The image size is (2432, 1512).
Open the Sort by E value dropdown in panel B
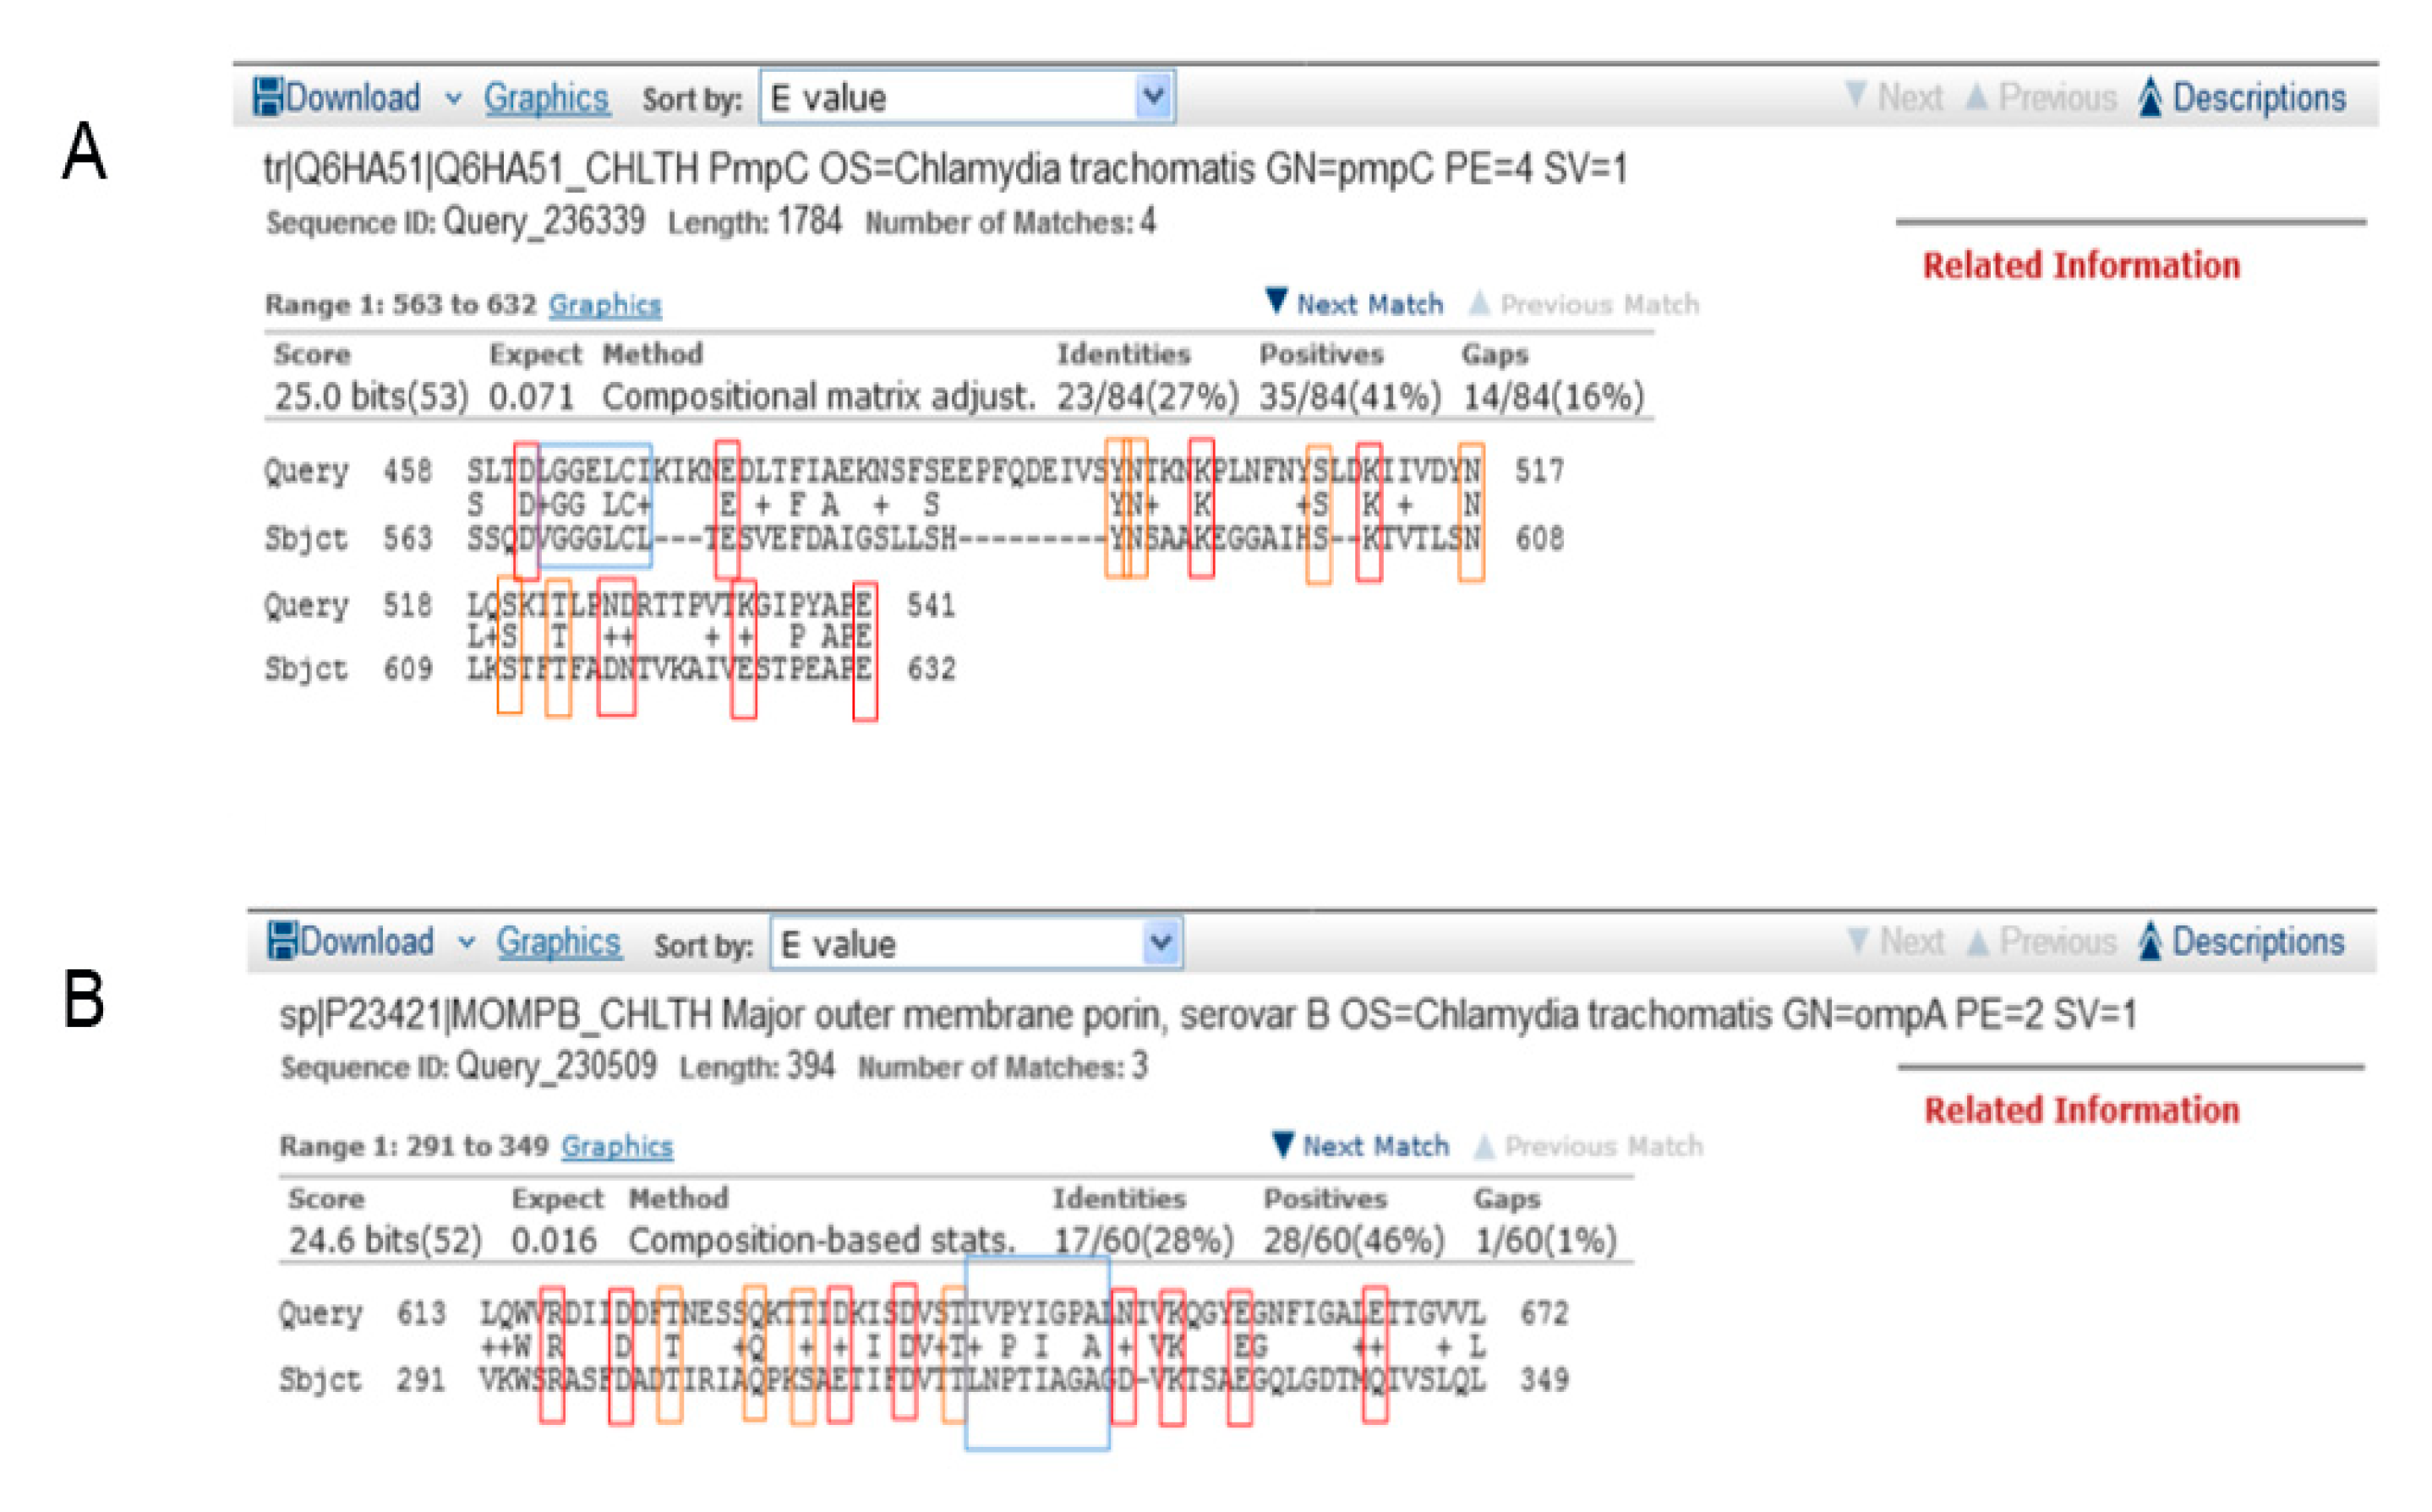pos(1160,942)
